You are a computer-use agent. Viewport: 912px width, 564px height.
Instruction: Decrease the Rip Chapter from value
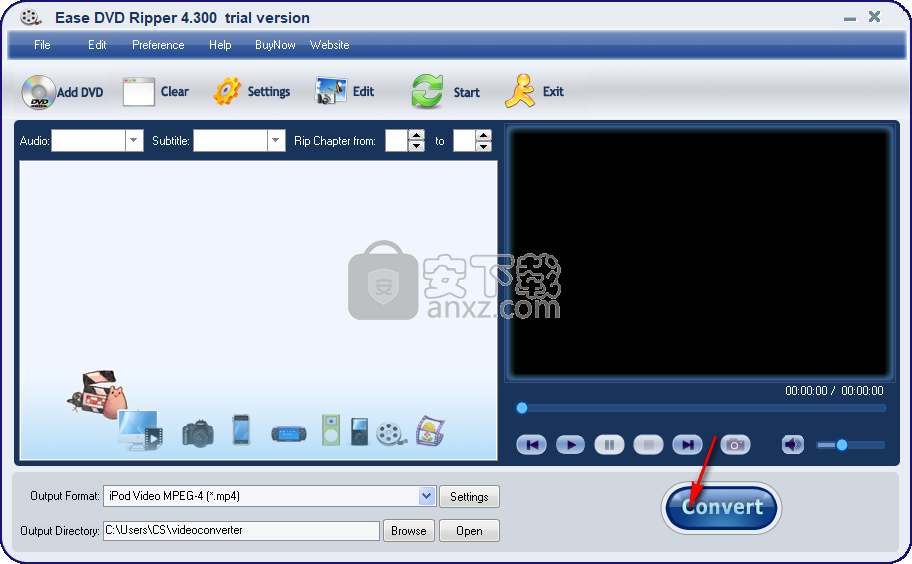[x=416, y=146]
